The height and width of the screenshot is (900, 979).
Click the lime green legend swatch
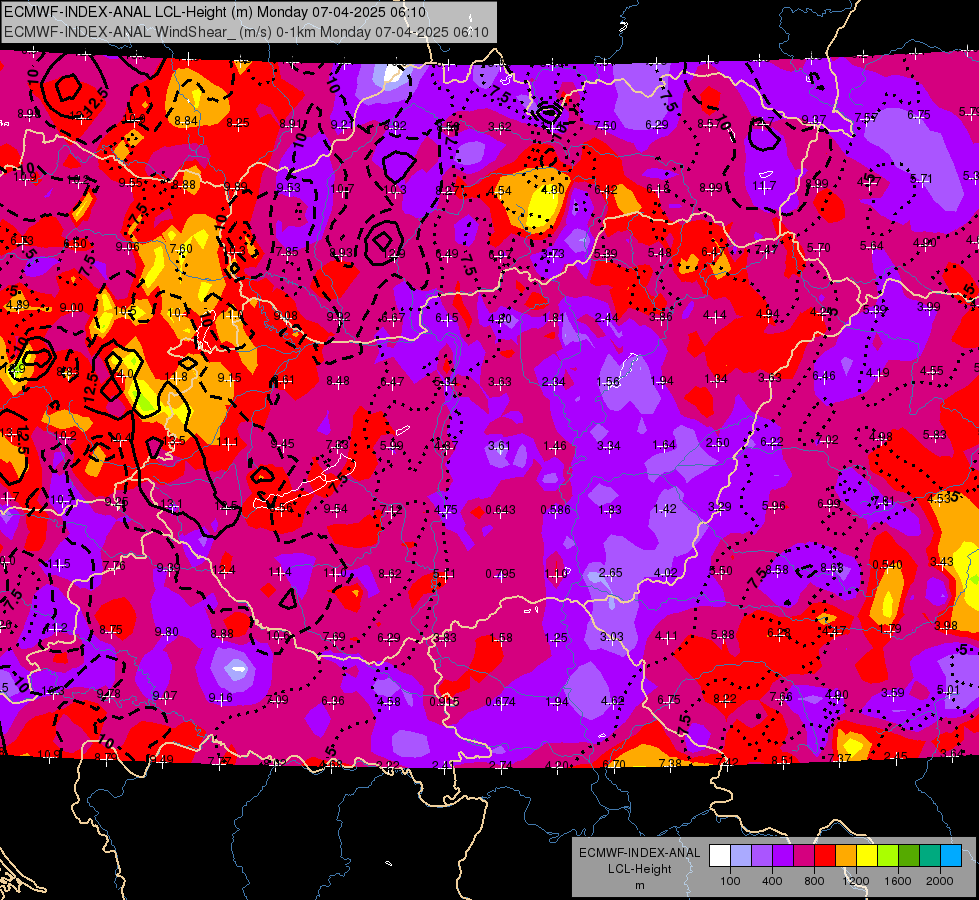[x=888, y=856]
